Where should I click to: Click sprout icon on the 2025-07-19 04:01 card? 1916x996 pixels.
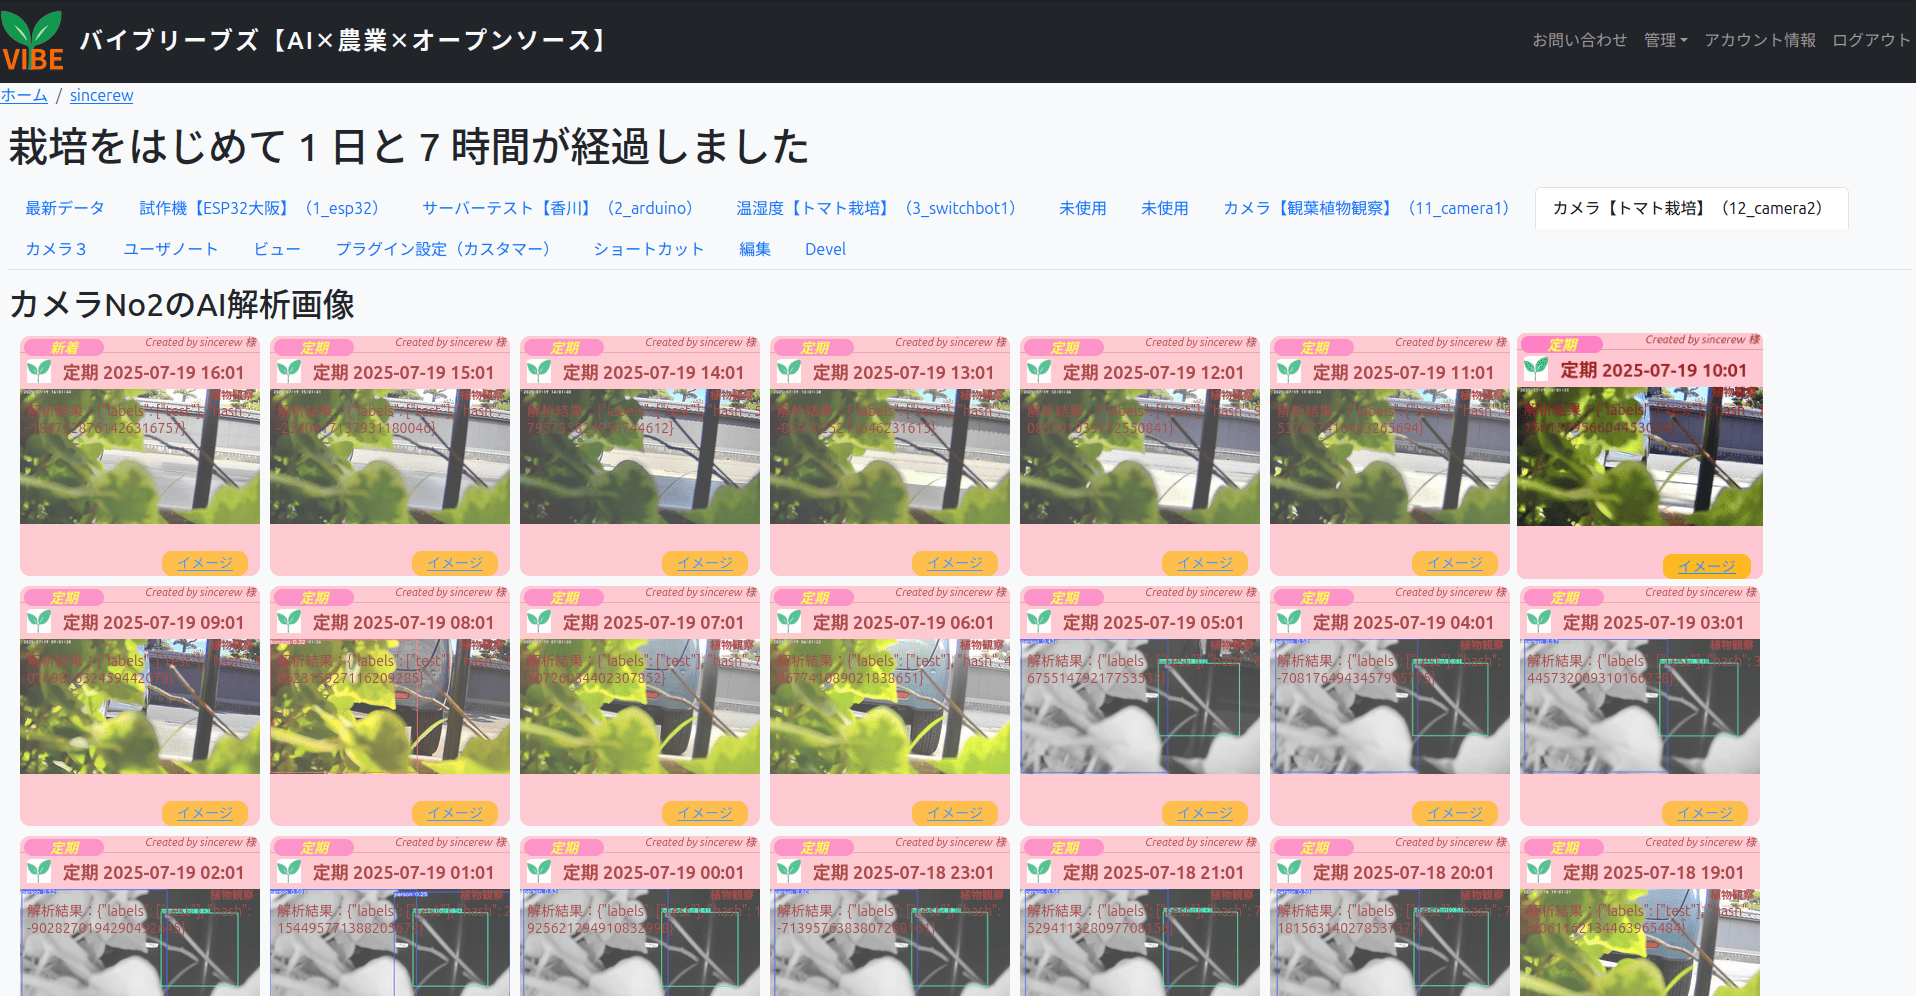[1289, 622]
